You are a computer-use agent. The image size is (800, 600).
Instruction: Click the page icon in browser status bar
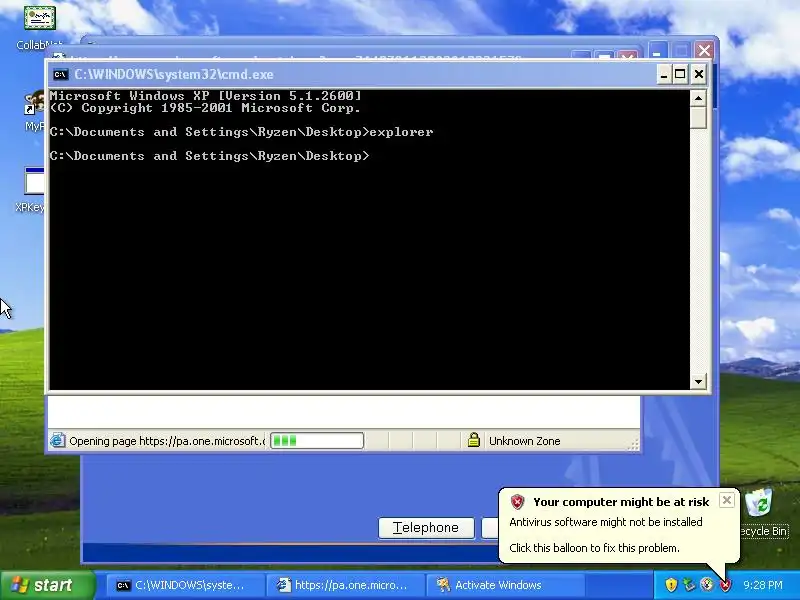pos(57,440)
